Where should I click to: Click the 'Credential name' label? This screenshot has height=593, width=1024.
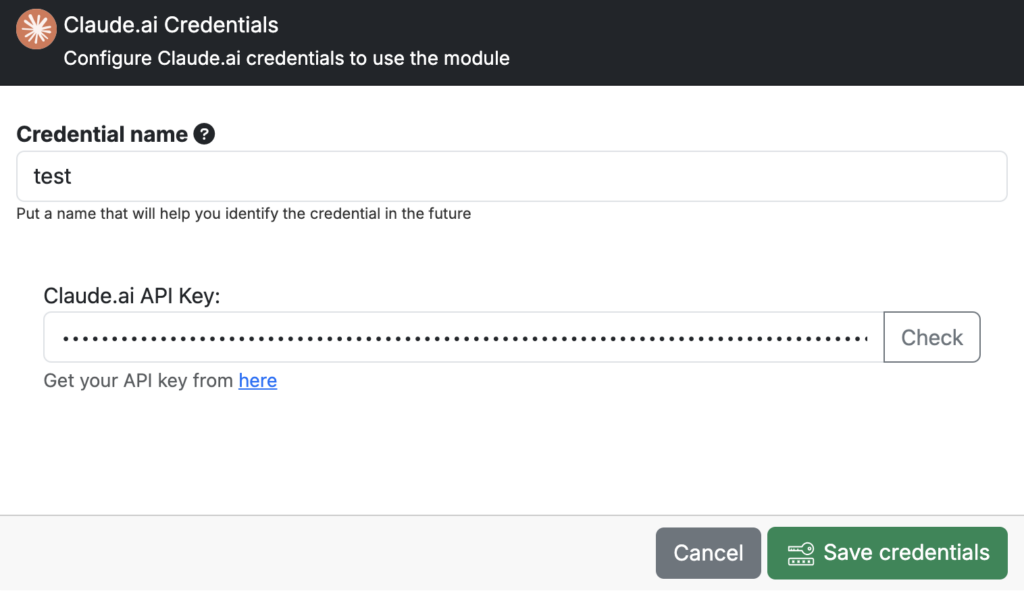coord(102,134)
